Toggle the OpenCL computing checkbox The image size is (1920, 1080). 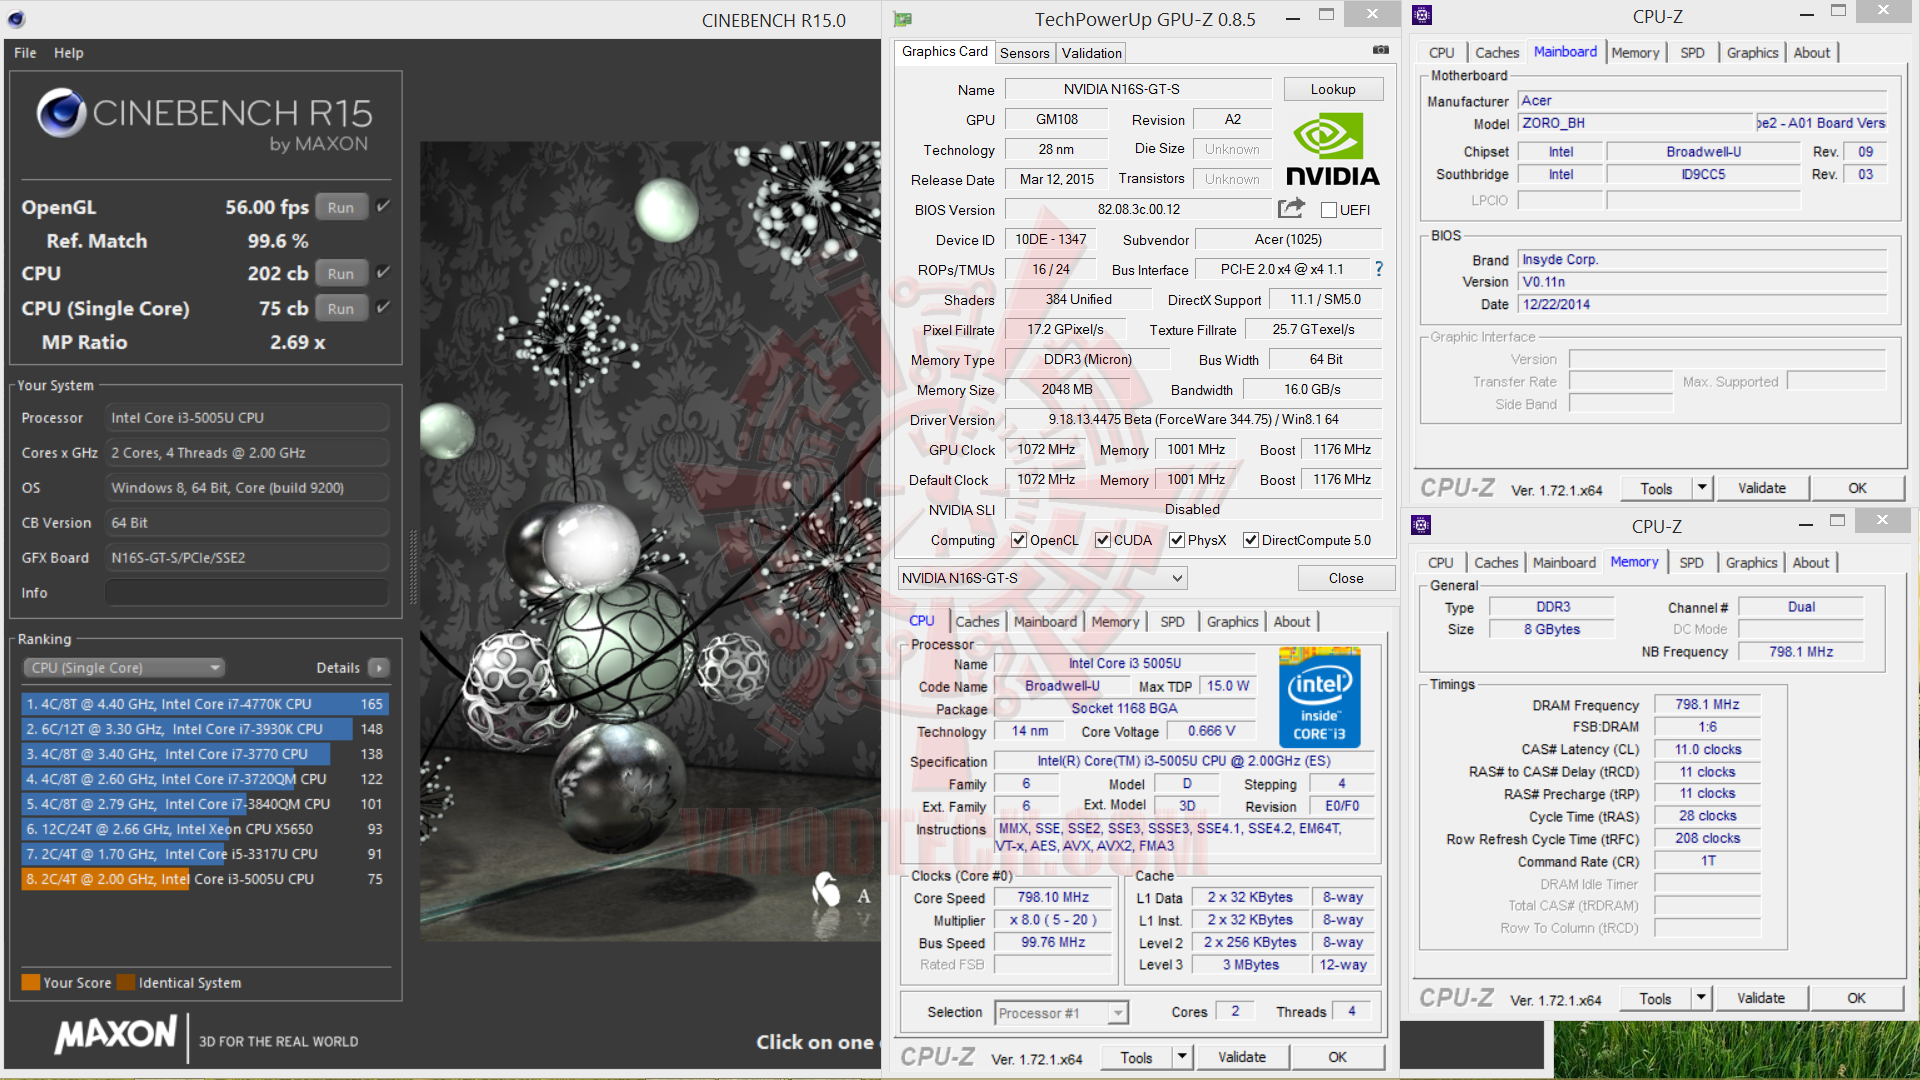point(1019,540)
